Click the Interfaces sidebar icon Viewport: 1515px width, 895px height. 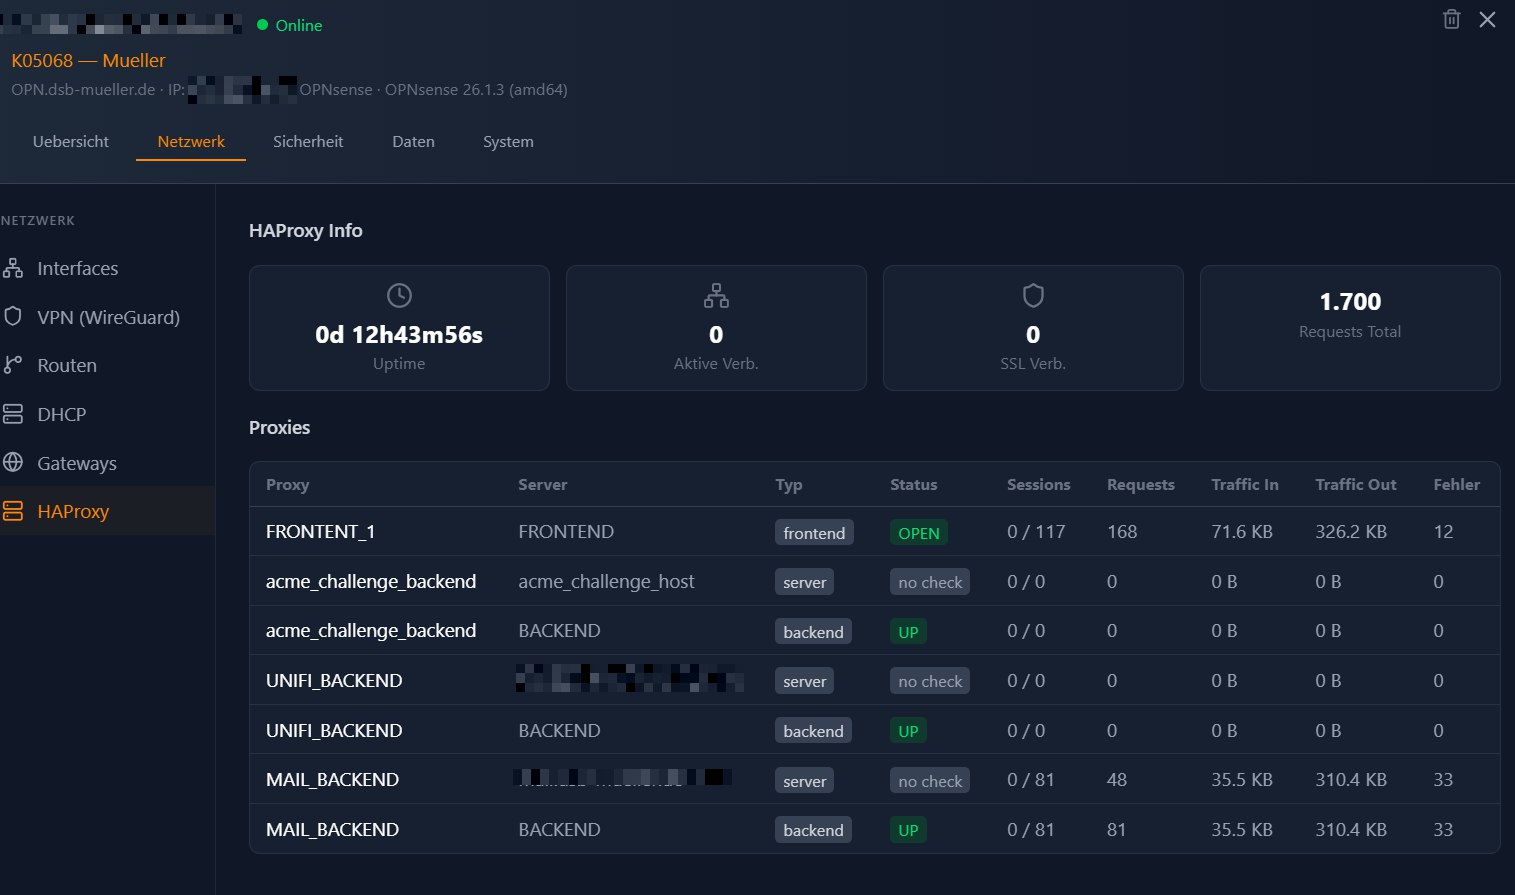13,268
